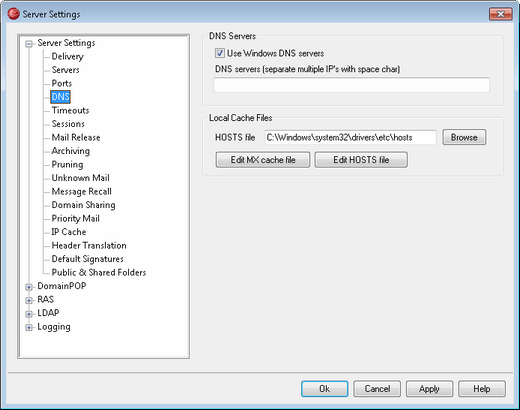The image size is (520, 410).
Task: Browse for the HOSTS file
Action: pyautogui.click(x=464, y=137)
